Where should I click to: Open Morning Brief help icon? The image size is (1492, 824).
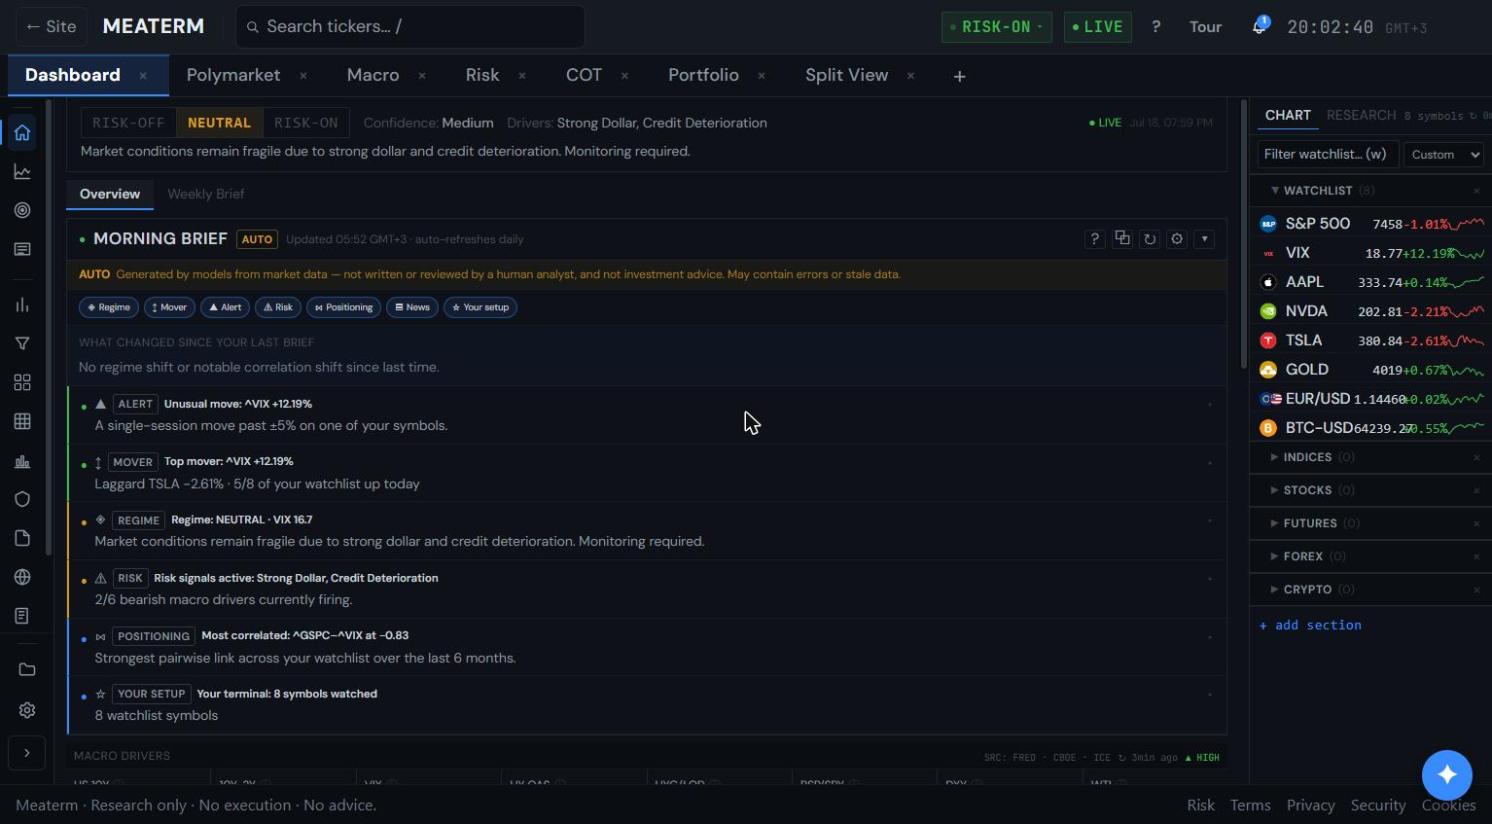[x=1095, y=239]
